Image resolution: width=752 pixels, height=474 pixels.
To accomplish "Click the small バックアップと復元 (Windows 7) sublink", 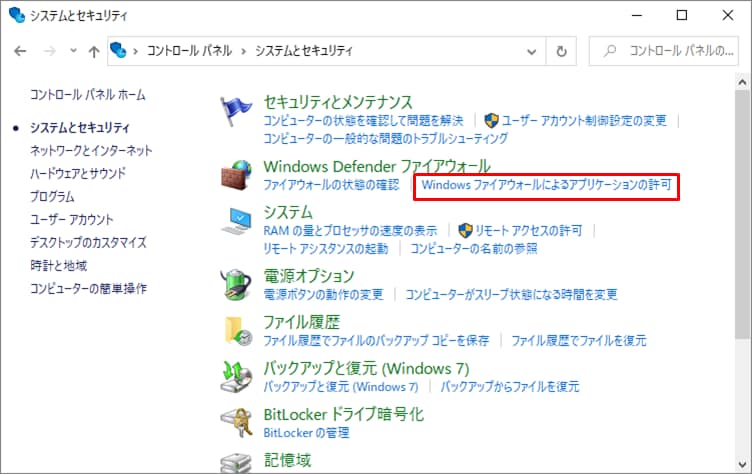I will click(x=341, y=387).
